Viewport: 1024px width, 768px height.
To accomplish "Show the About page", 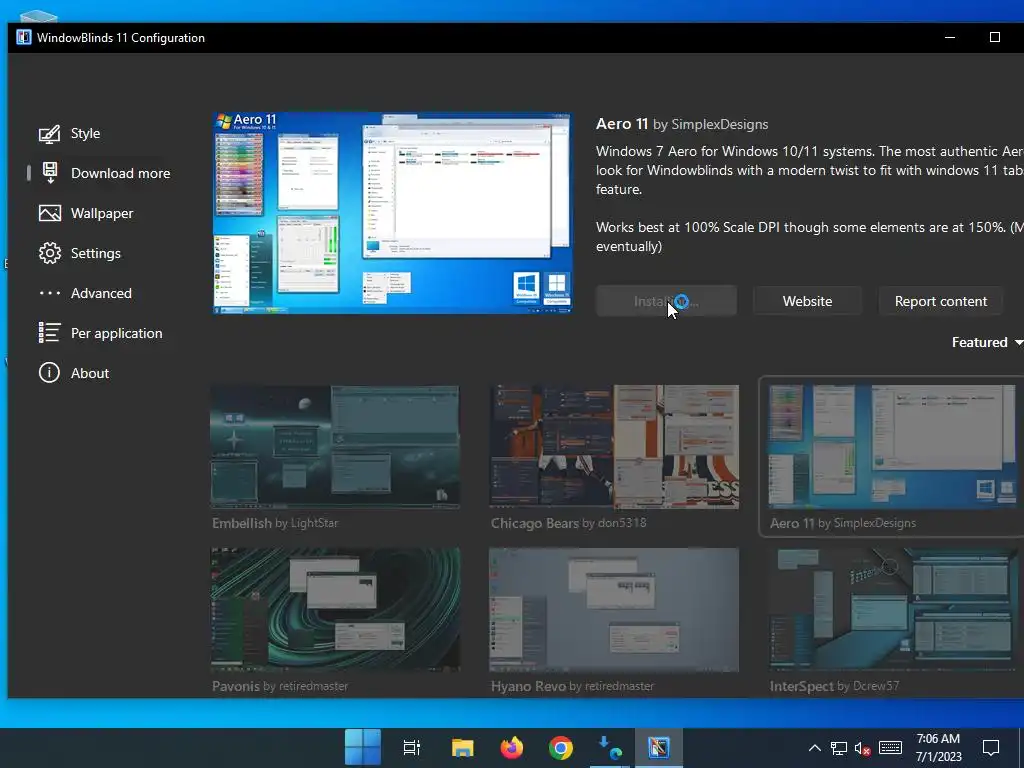I will tap(90, 373).
